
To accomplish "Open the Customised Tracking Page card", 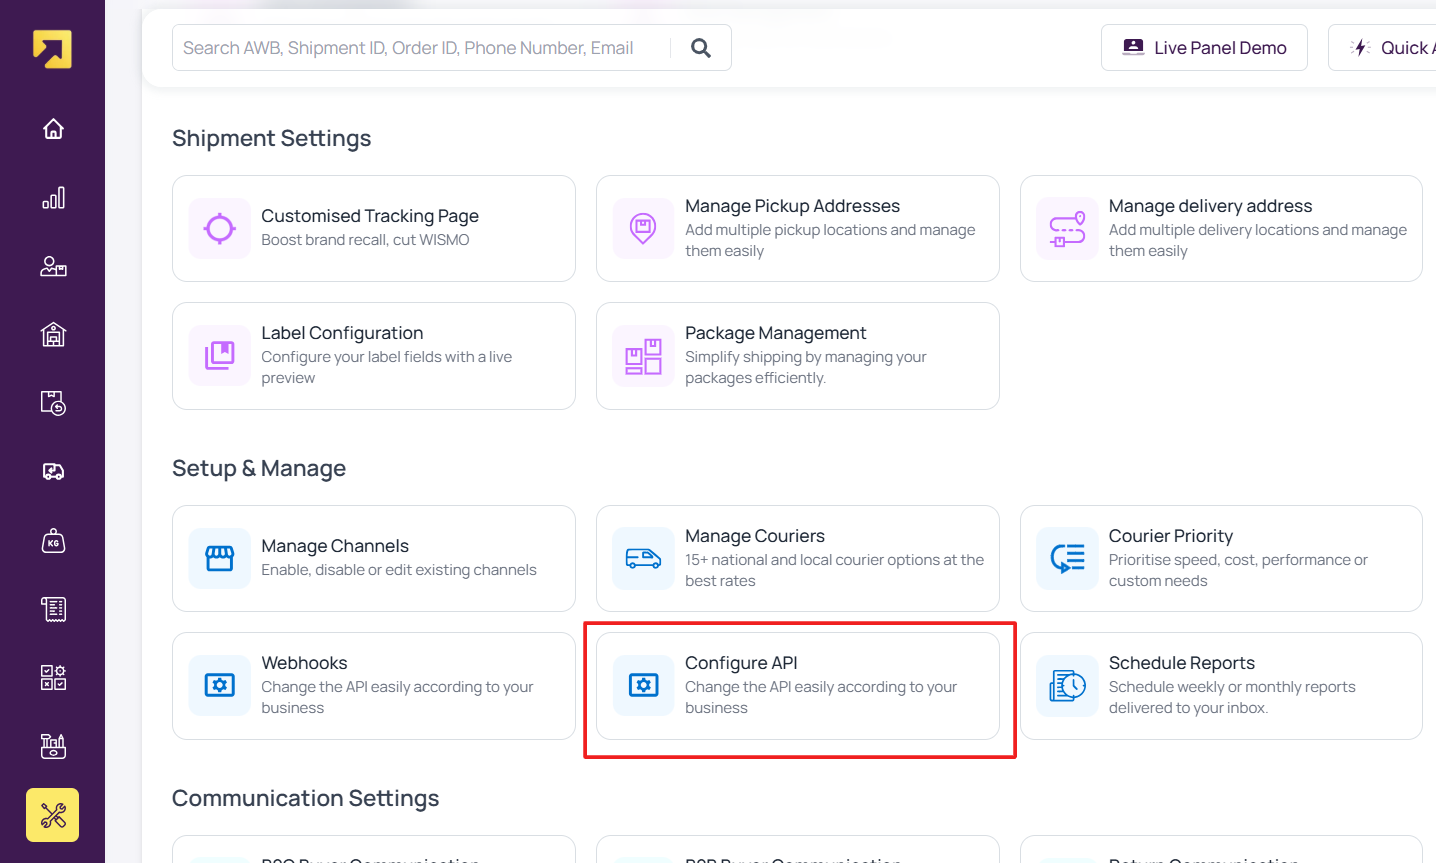I will coord(373,228).
